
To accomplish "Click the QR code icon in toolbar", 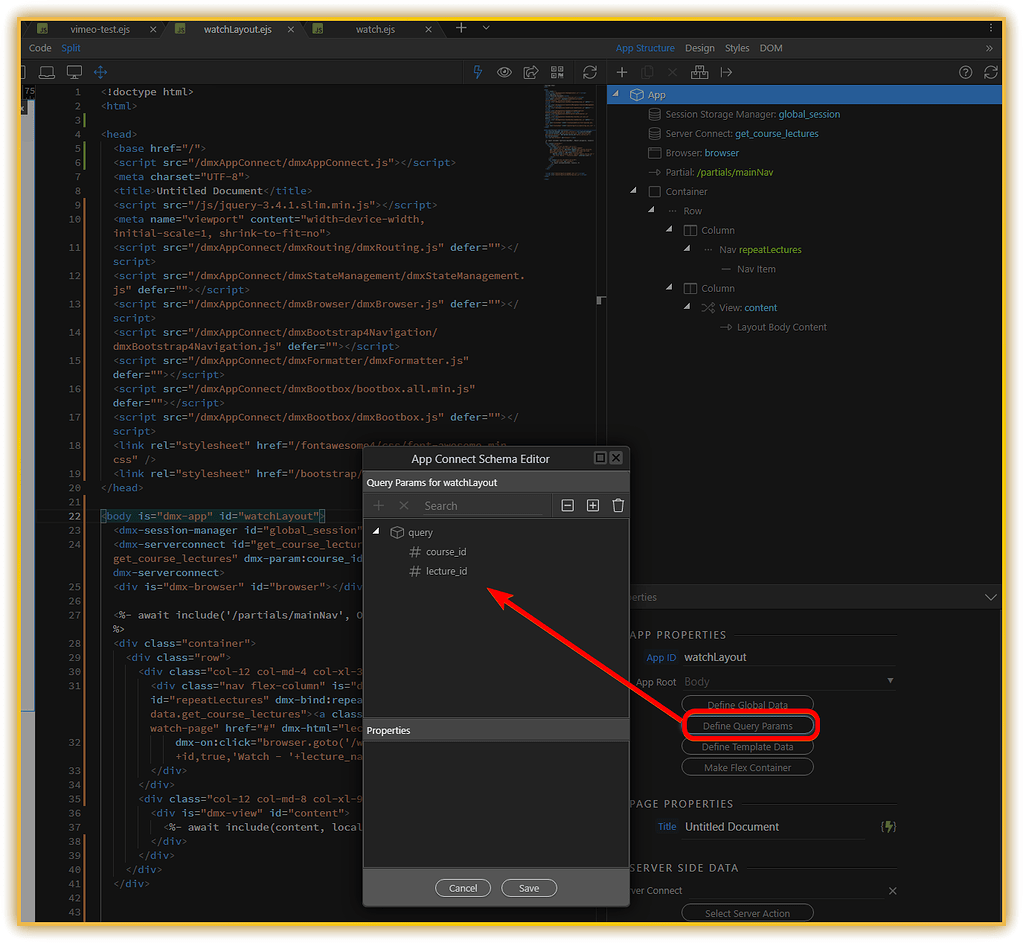I will 557,72.
